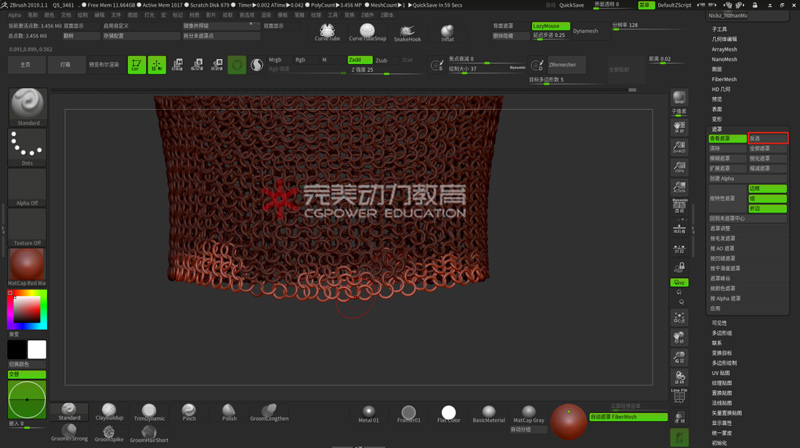Viewport: 800px width, 448px height.
Task: Activate the Edit mode icon
Action: (x=136, y=65)
